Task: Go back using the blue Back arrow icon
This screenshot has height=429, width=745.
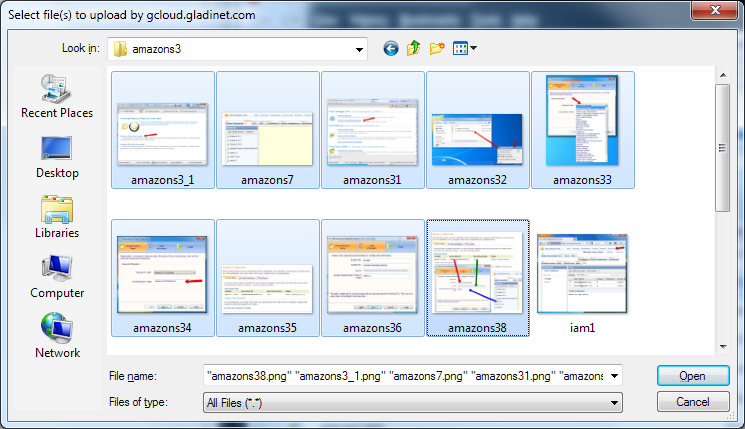Action: click(391, 48)
